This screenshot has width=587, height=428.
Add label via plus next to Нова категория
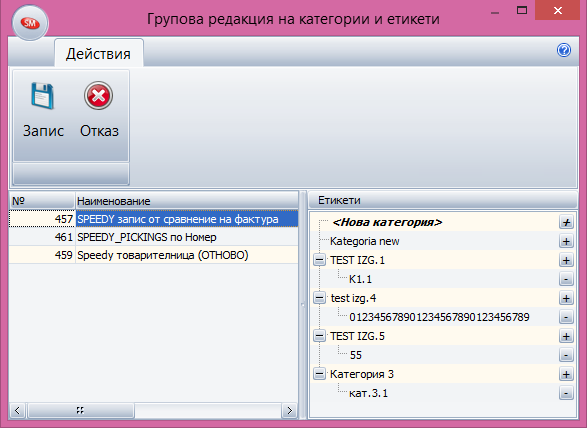click(566, 222)
